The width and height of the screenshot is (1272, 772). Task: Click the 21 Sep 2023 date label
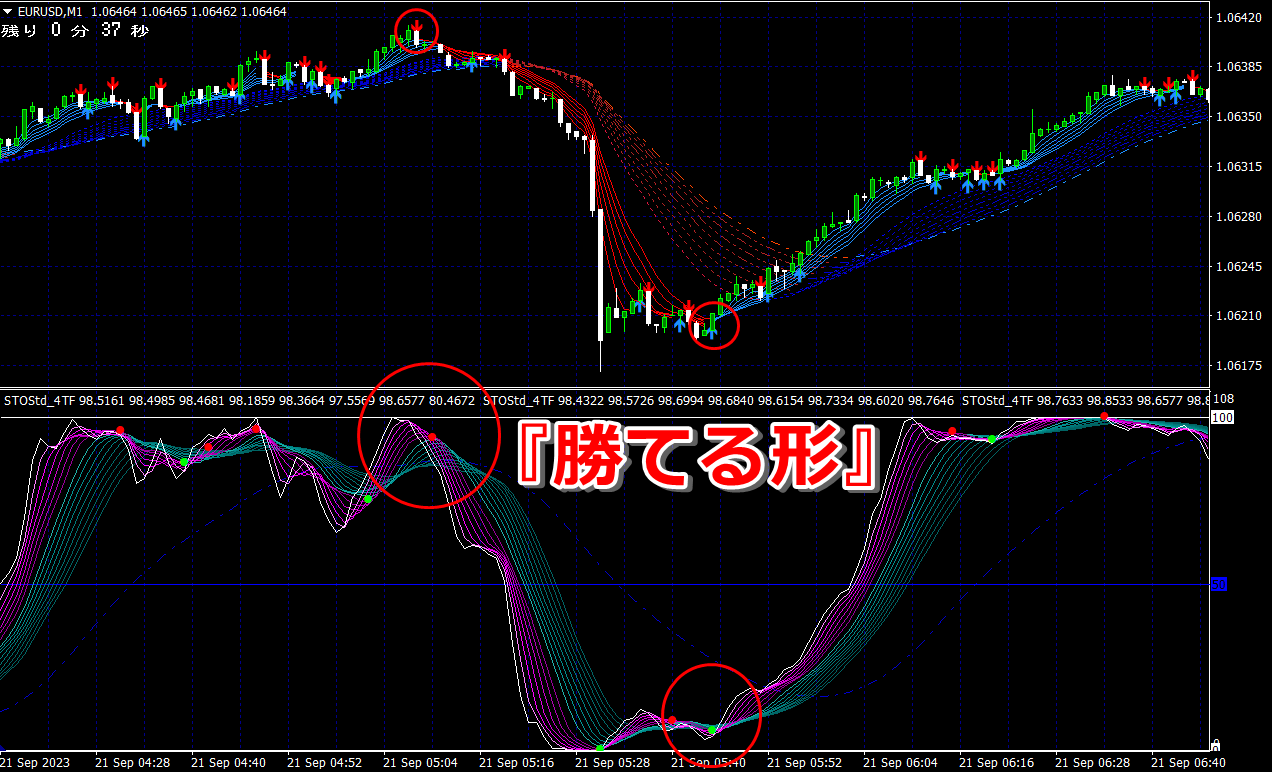[x=35, y=763]
